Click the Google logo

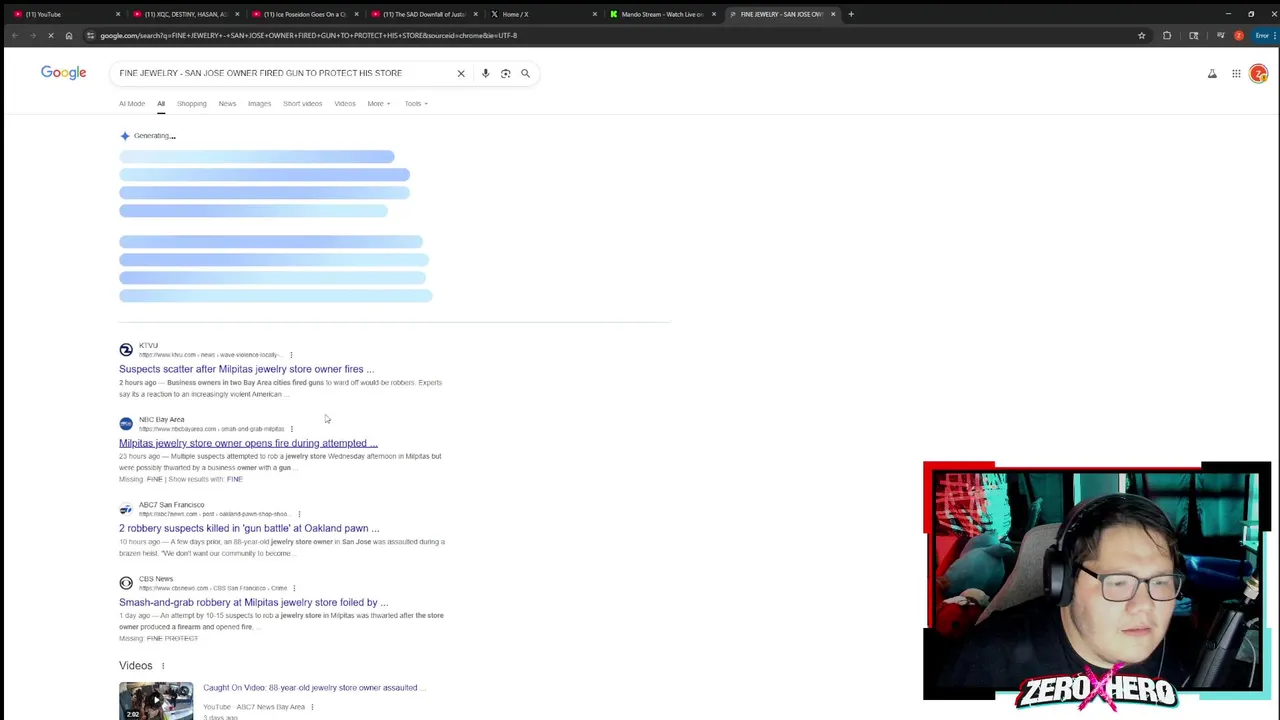point(63,72)
